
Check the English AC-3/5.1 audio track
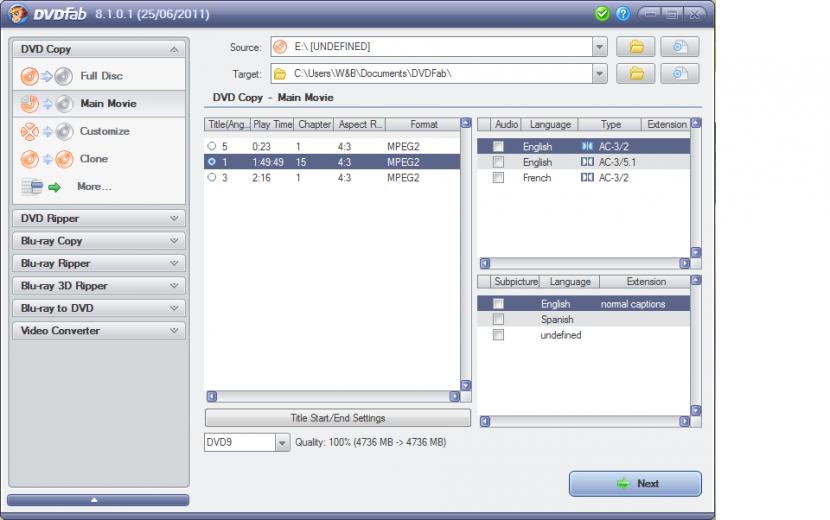click(498, 162)
